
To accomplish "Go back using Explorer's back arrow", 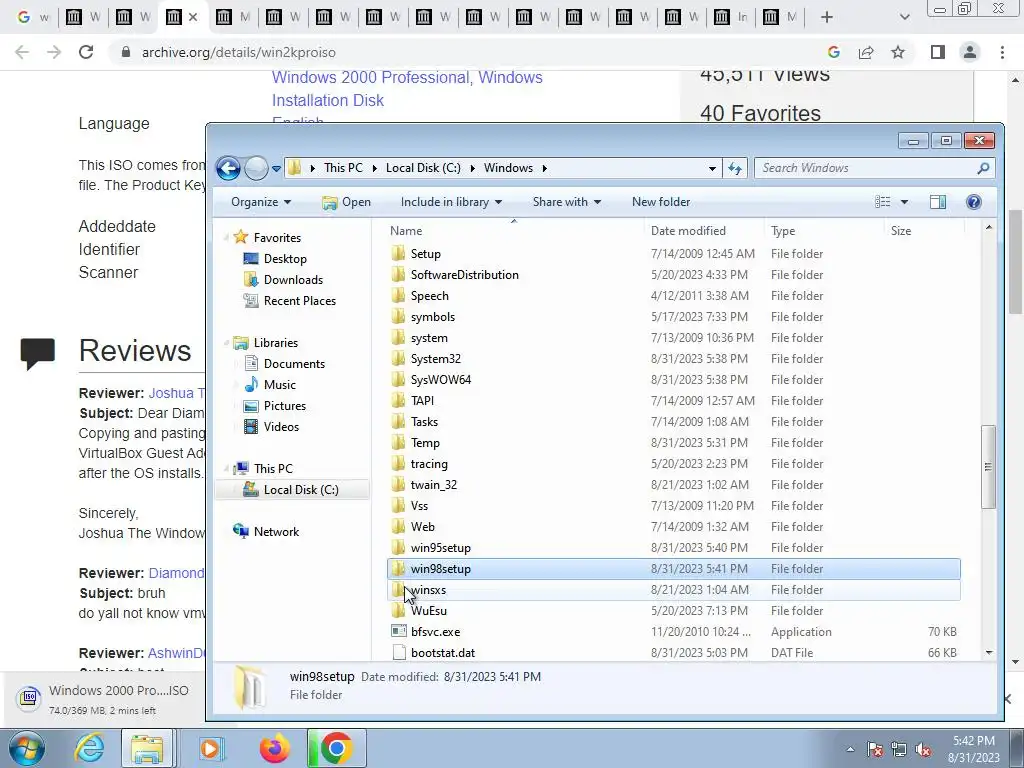I will coord(228,168).
